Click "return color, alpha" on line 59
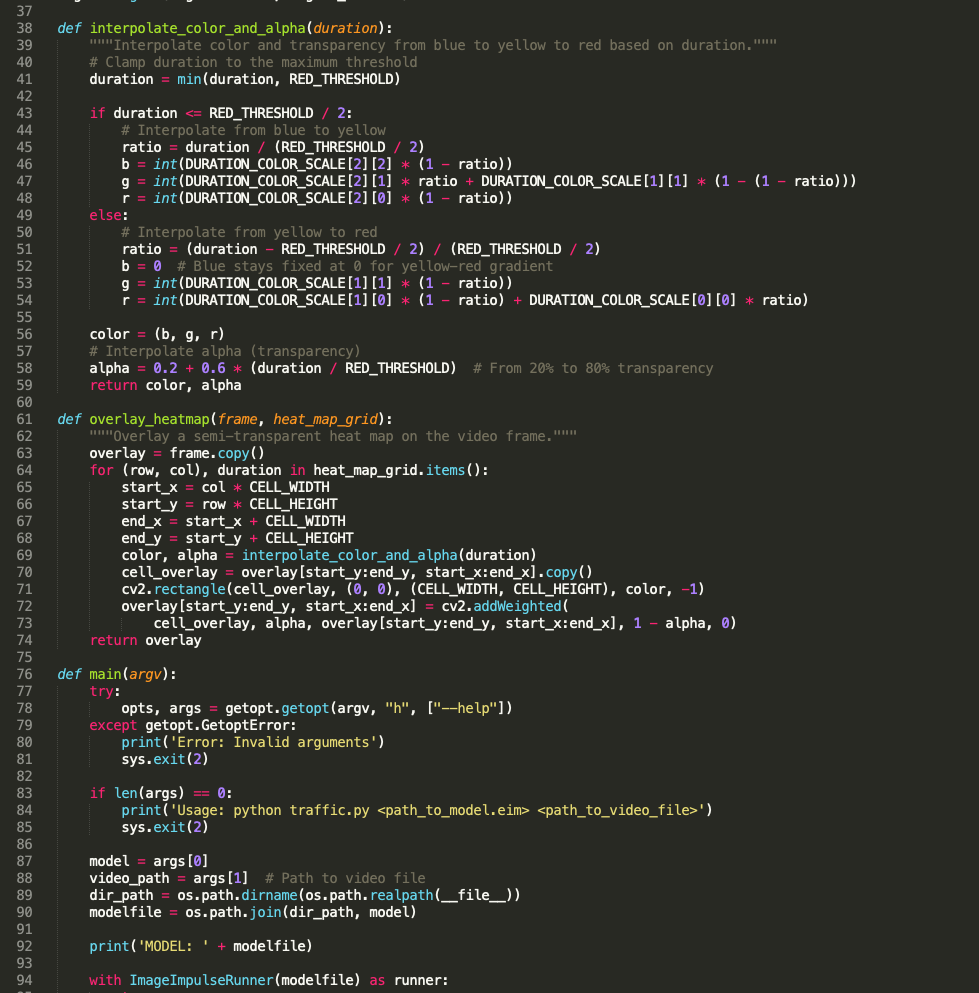The width and height of the screenshot is (979, 993). point(165,386)
